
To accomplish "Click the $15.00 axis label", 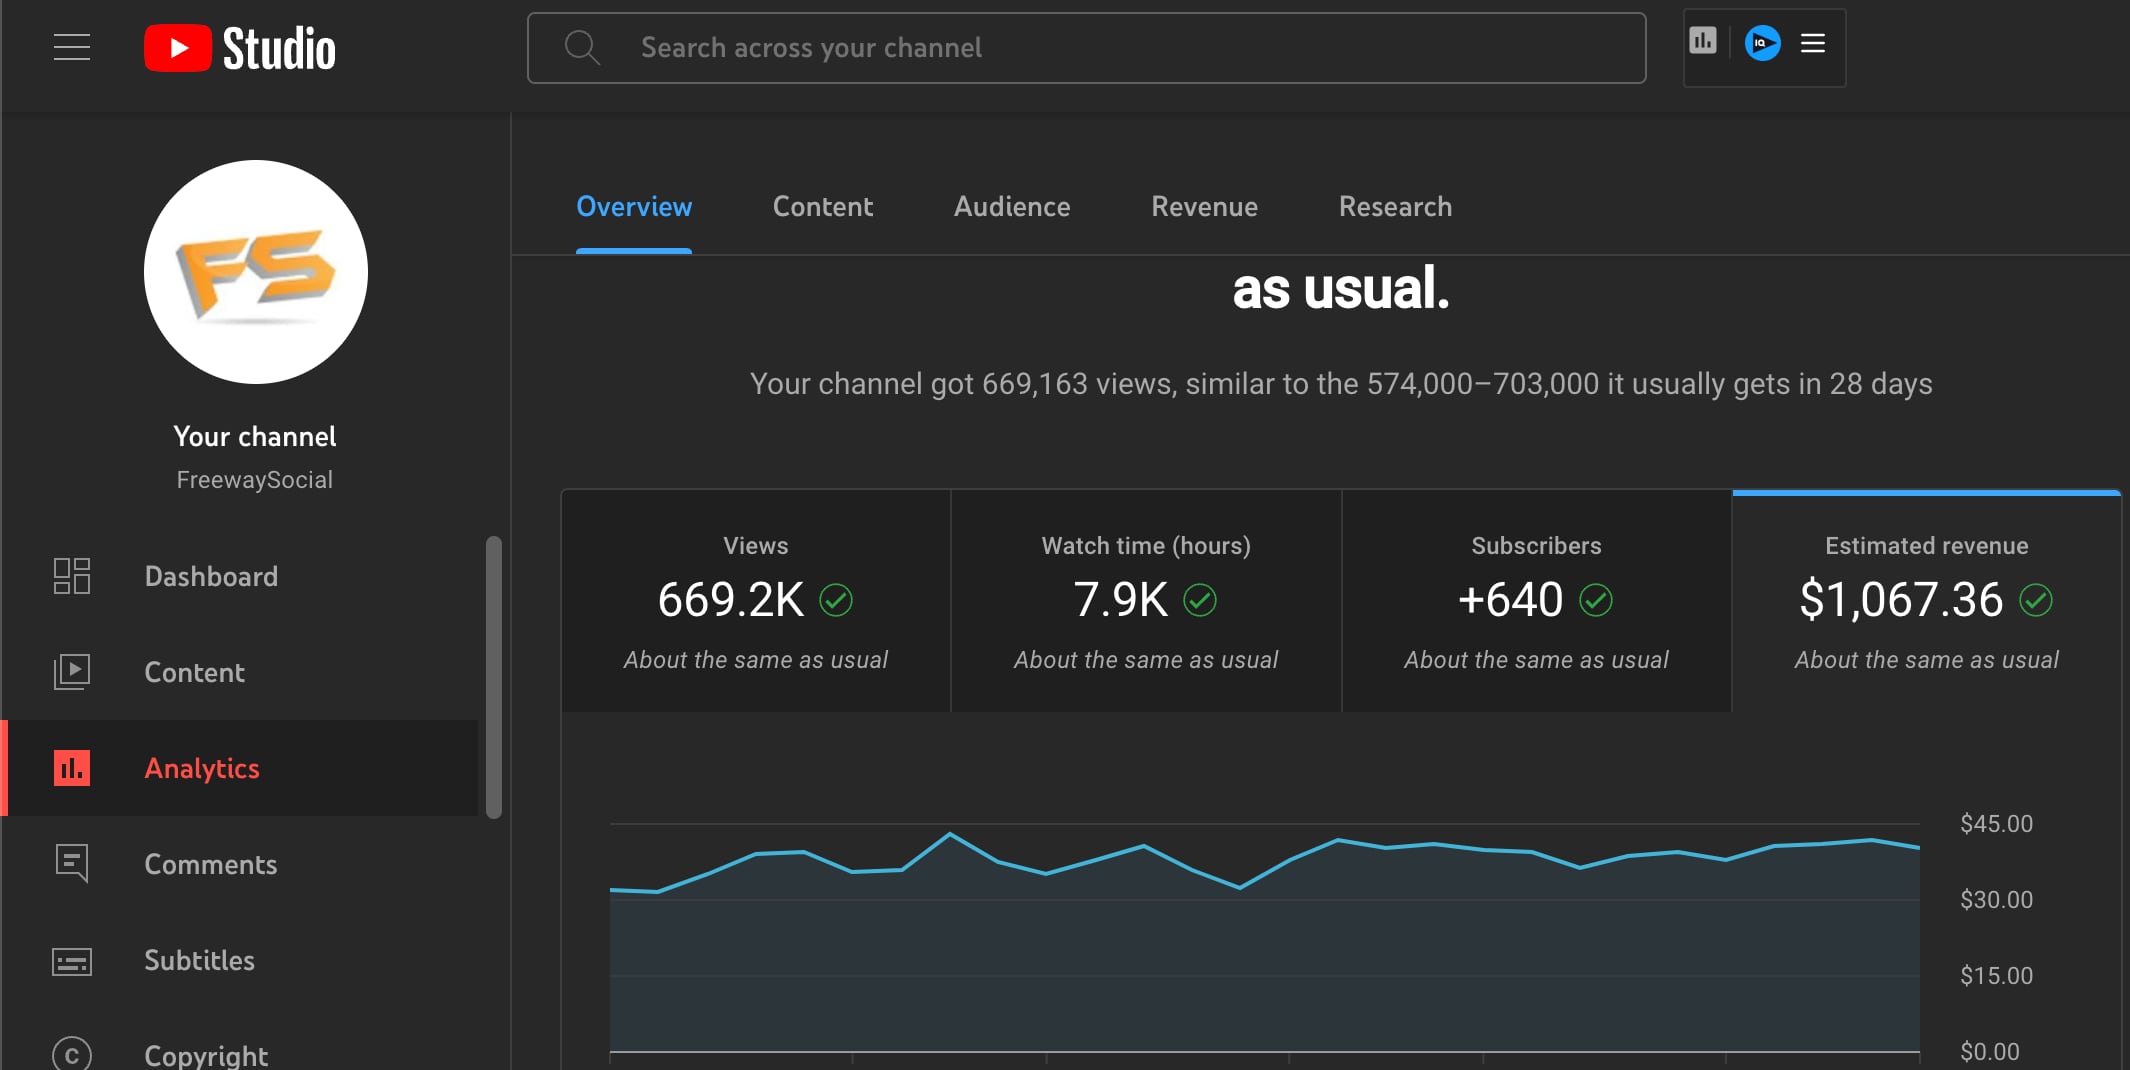I will [x=1996, y=976].
